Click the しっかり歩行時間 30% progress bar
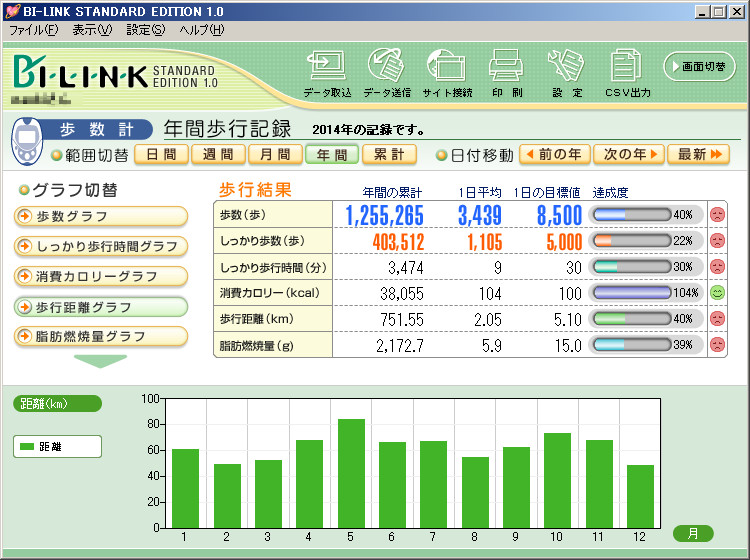Image resolution: width=750 pixels, height=560 pixels. [x=632, y=266]
